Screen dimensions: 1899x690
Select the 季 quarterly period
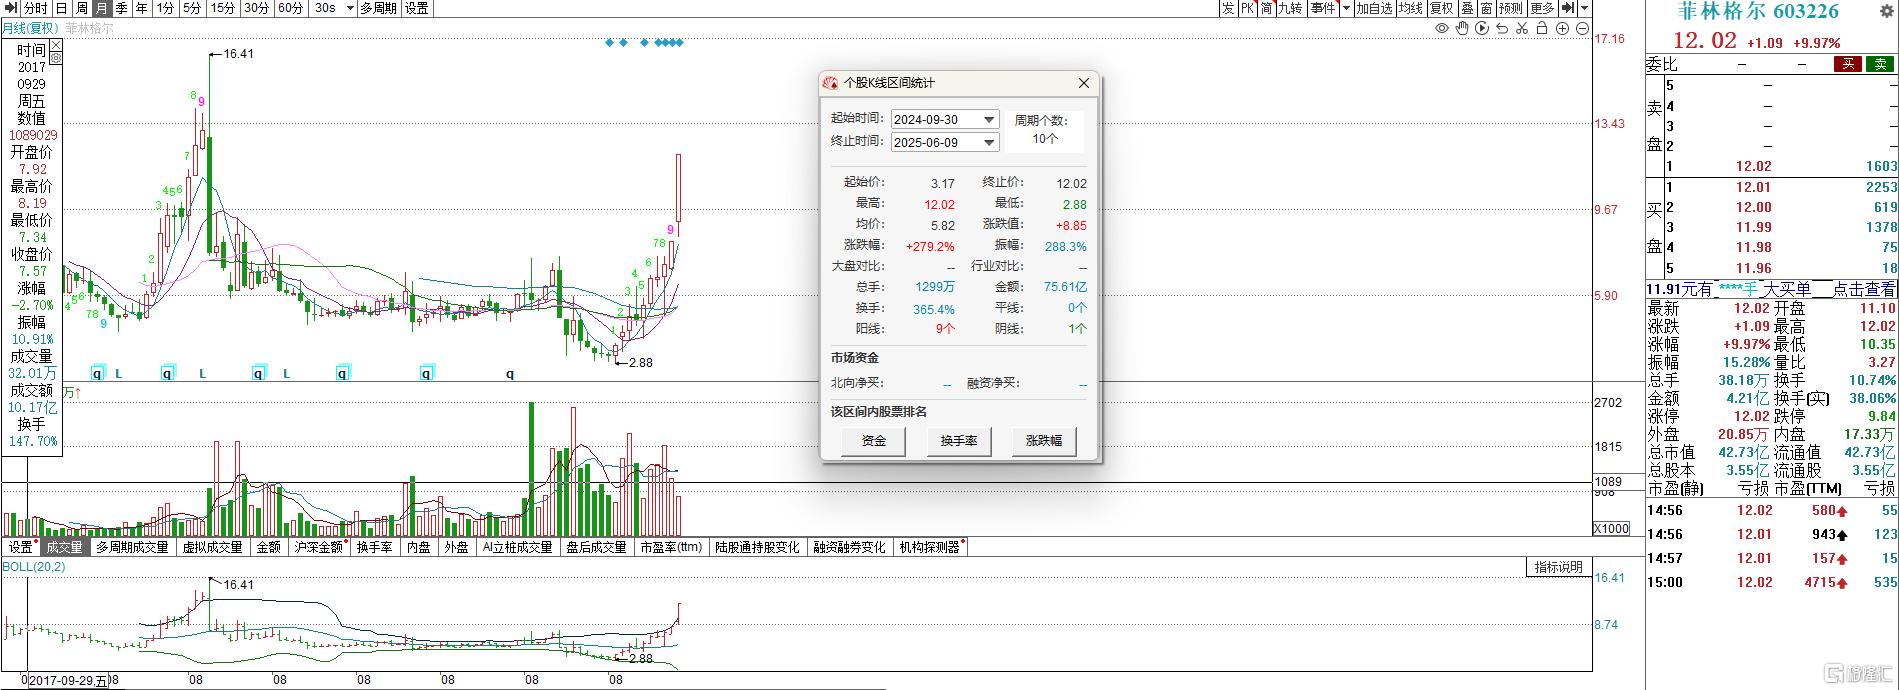click(x=123, y=8)
